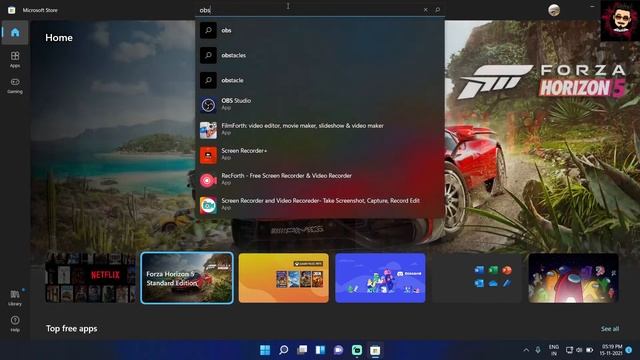Select the 'obstacle' search suggestion
Image resolution: width=640 pixels, height=360 pixels.
320,80
